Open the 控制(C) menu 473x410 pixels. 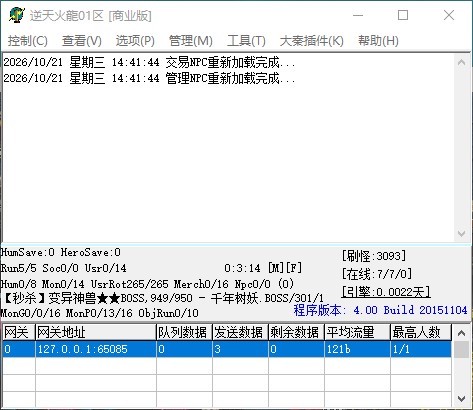tap(28, 41)
